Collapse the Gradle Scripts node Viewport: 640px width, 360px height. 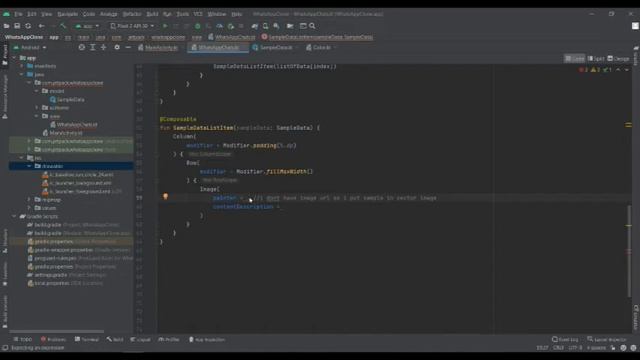tap(14, 216)
